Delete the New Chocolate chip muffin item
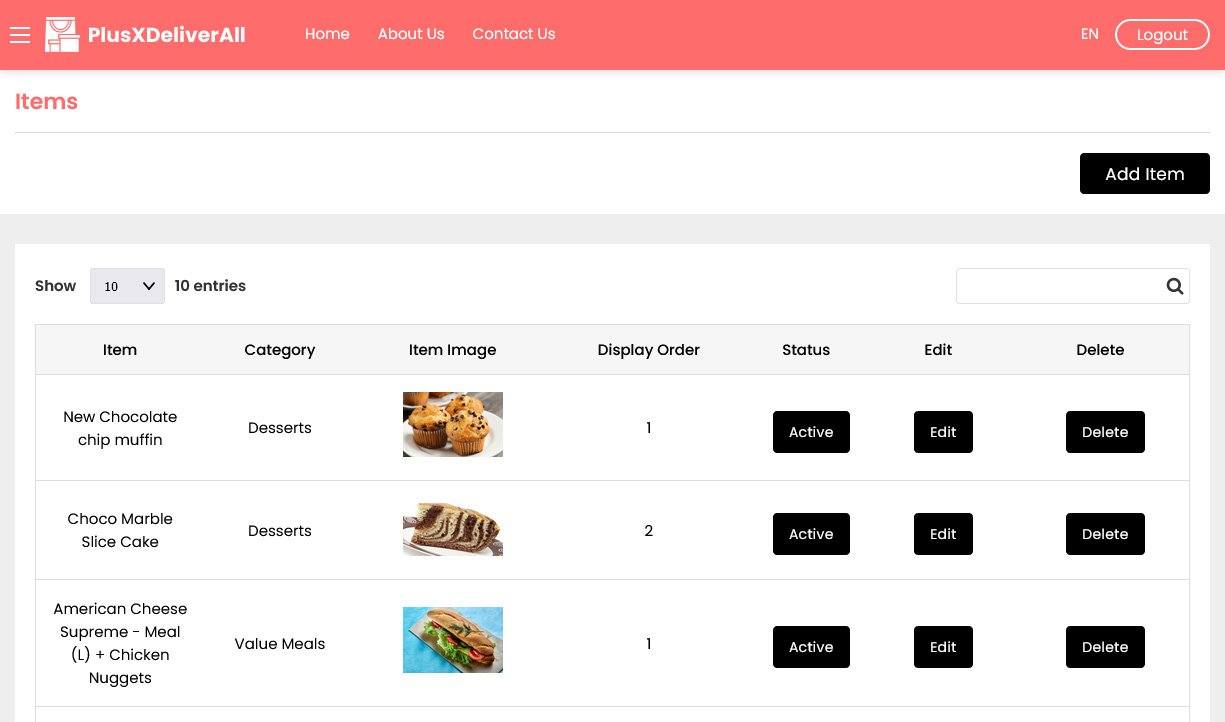This screenshot has height=722, width=1225. coord(1105,432)
